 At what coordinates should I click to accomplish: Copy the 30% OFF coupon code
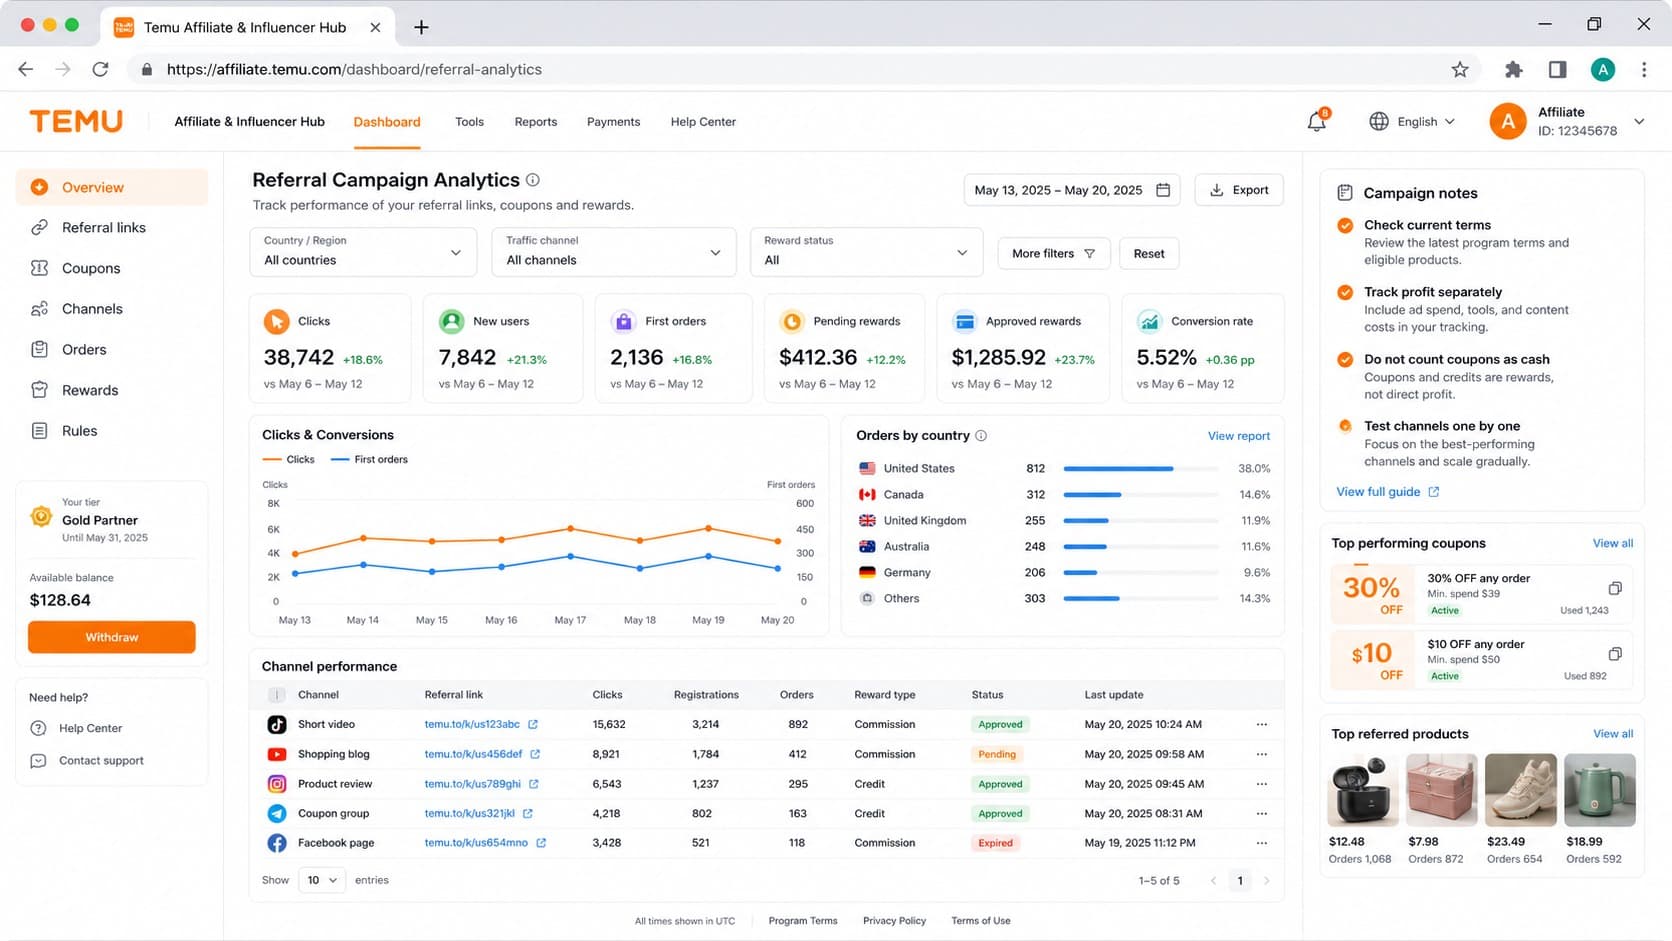click(x=1614, y=588)
